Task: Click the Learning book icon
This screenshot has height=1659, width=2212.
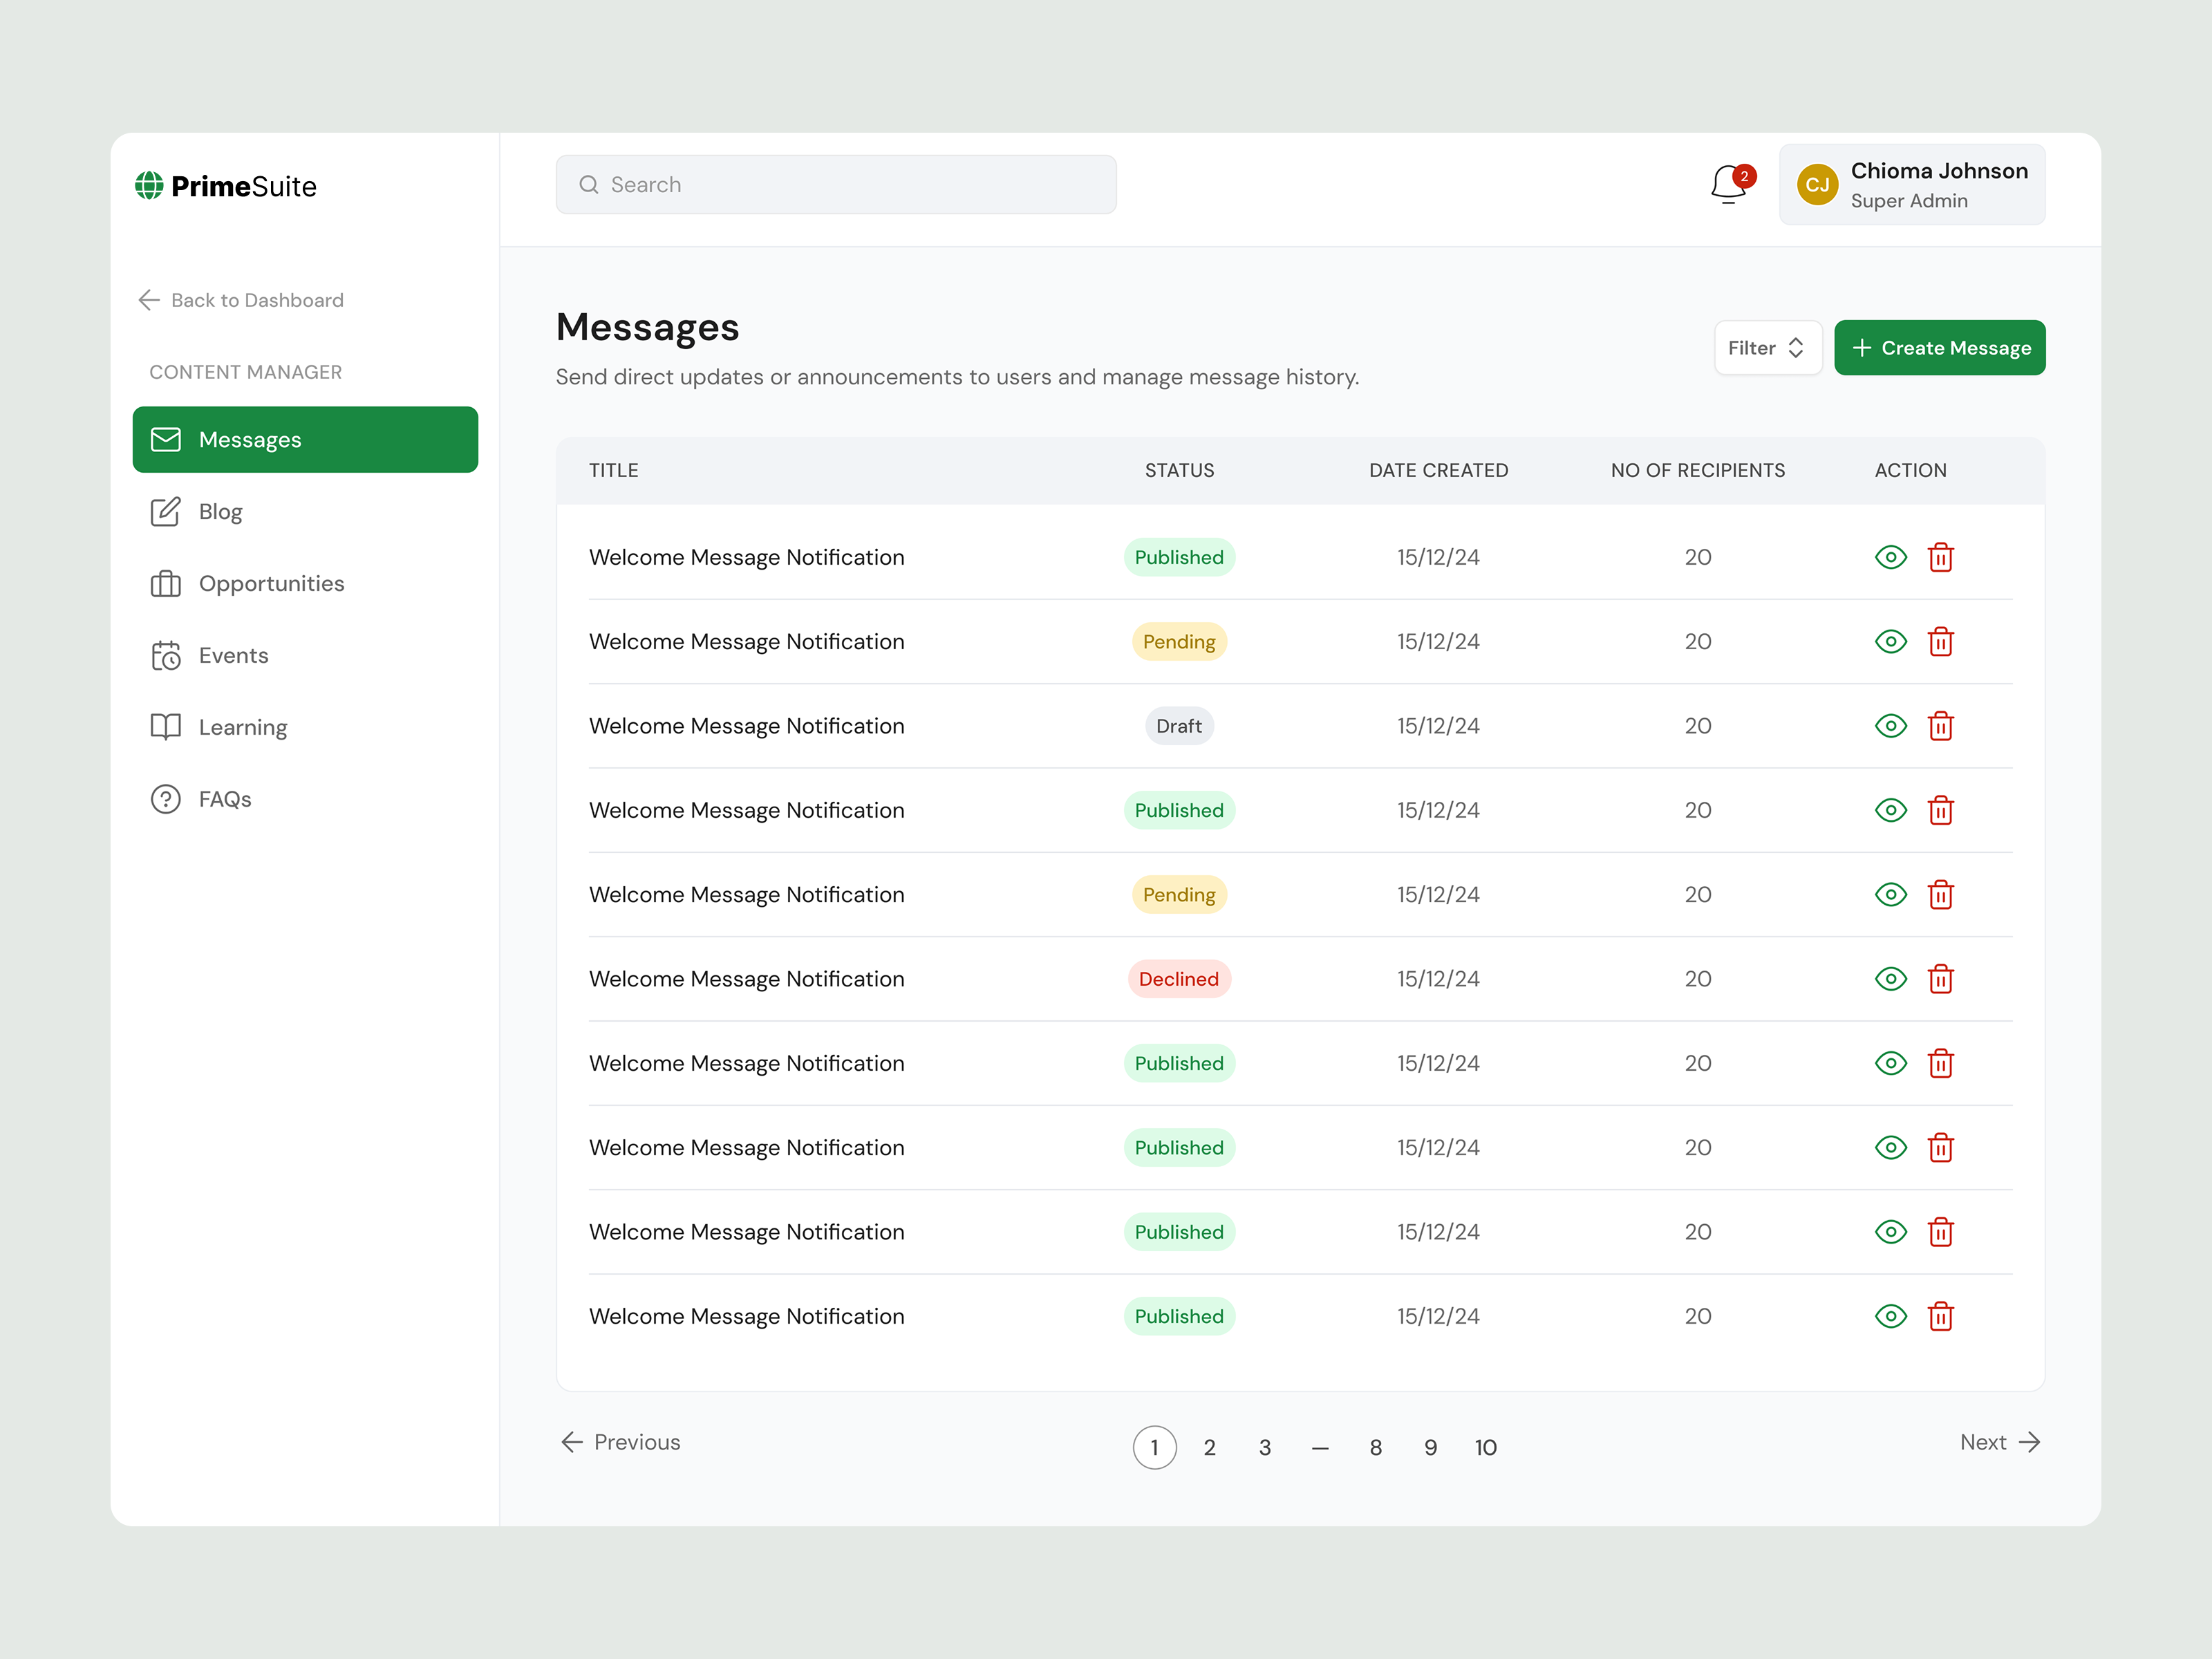Action: (166, 727)
